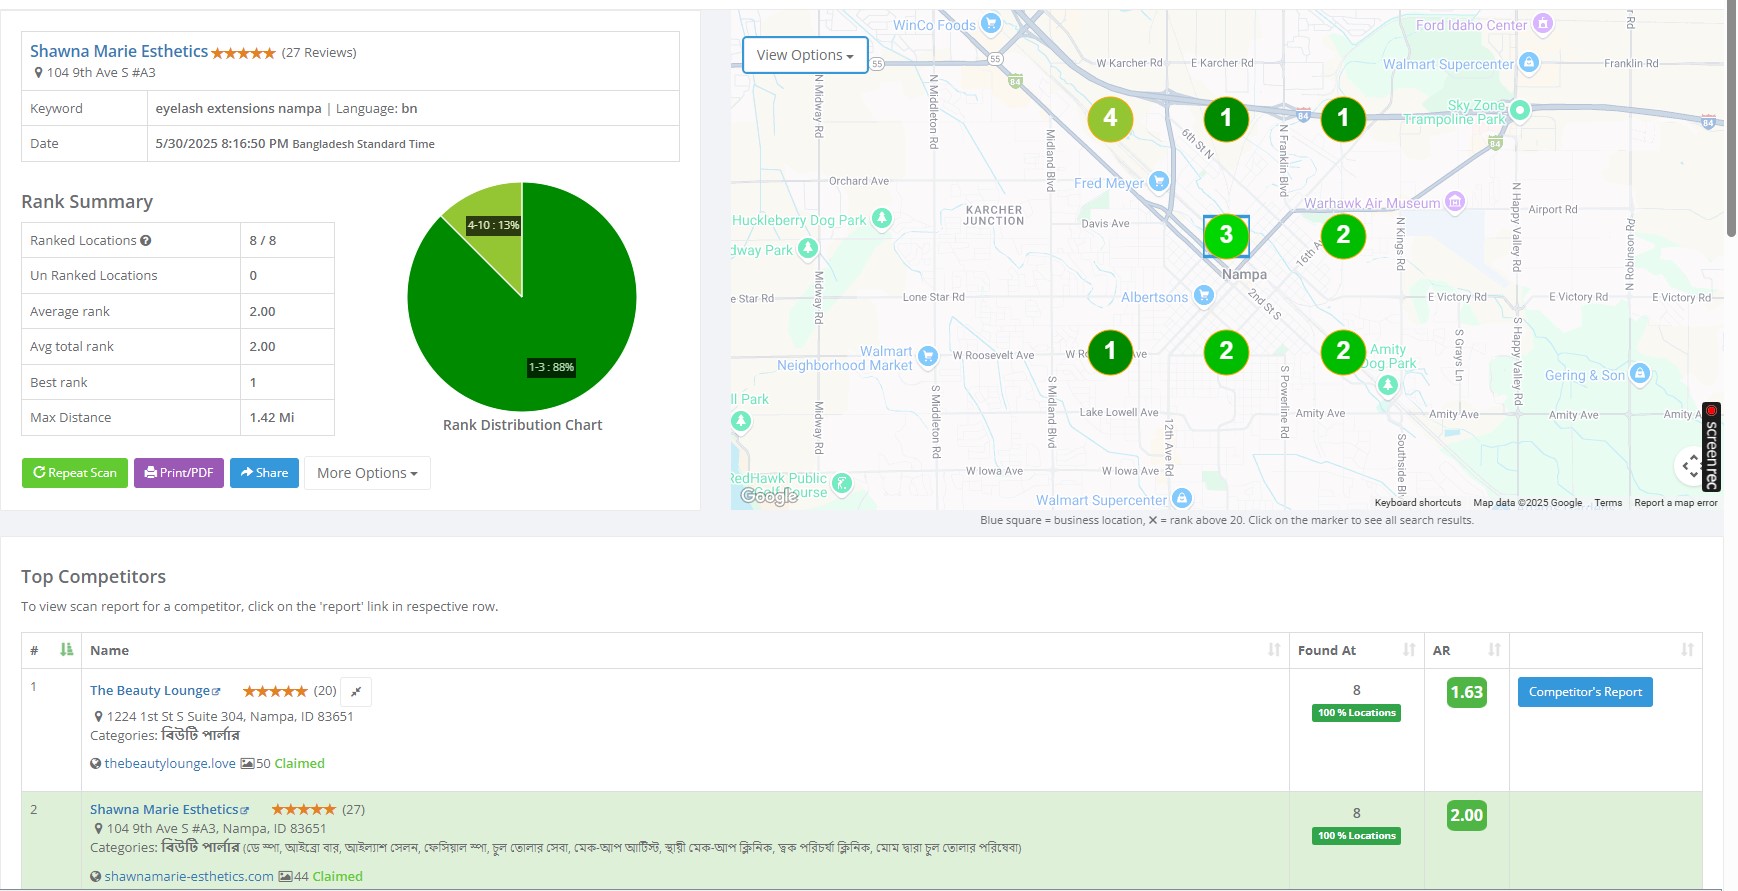The height and width of the screenshot is (891, 1738).
Task: Click the rank 2 marker beside S Powerline Rd
Action: [x=1226, y=352]
